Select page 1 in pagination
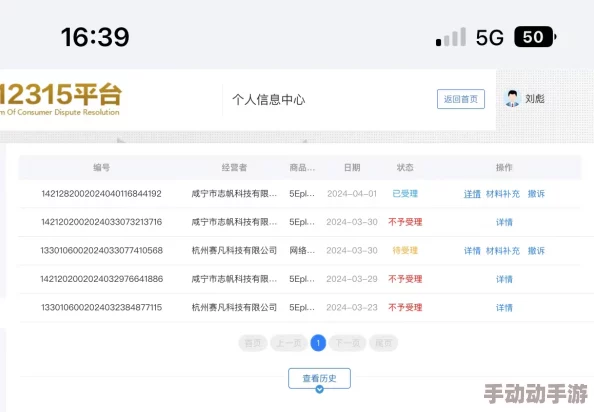The height and width of the screenshot is (412, 594). point(318,343)
